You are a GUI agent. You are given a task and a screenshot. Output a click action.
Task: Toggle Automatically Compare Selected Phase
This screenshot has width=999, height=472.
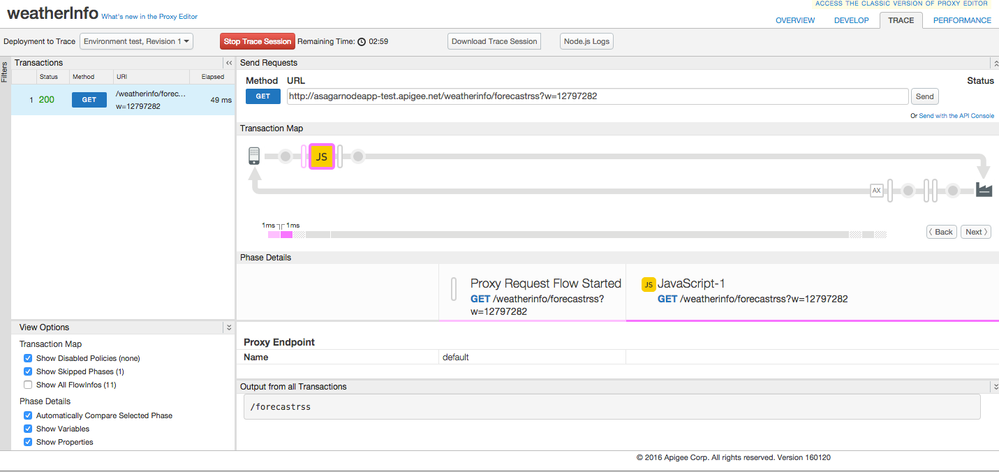coord(27,415)
